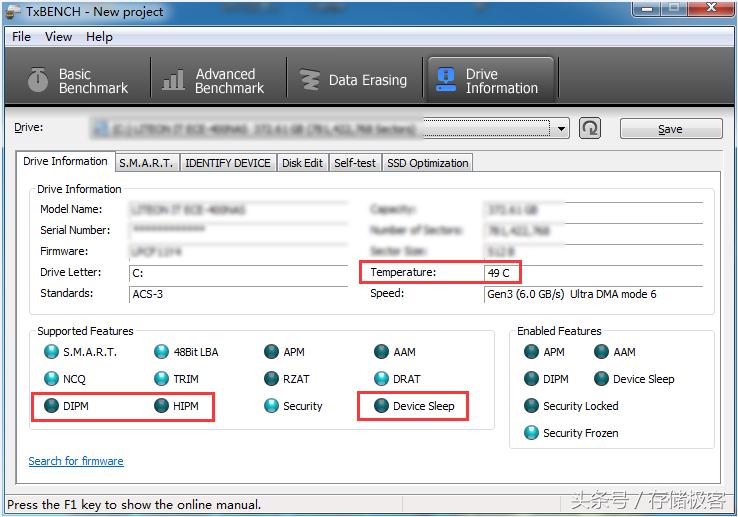
Task: Click the TRIM feature indicator
Action: pos(161,379)
